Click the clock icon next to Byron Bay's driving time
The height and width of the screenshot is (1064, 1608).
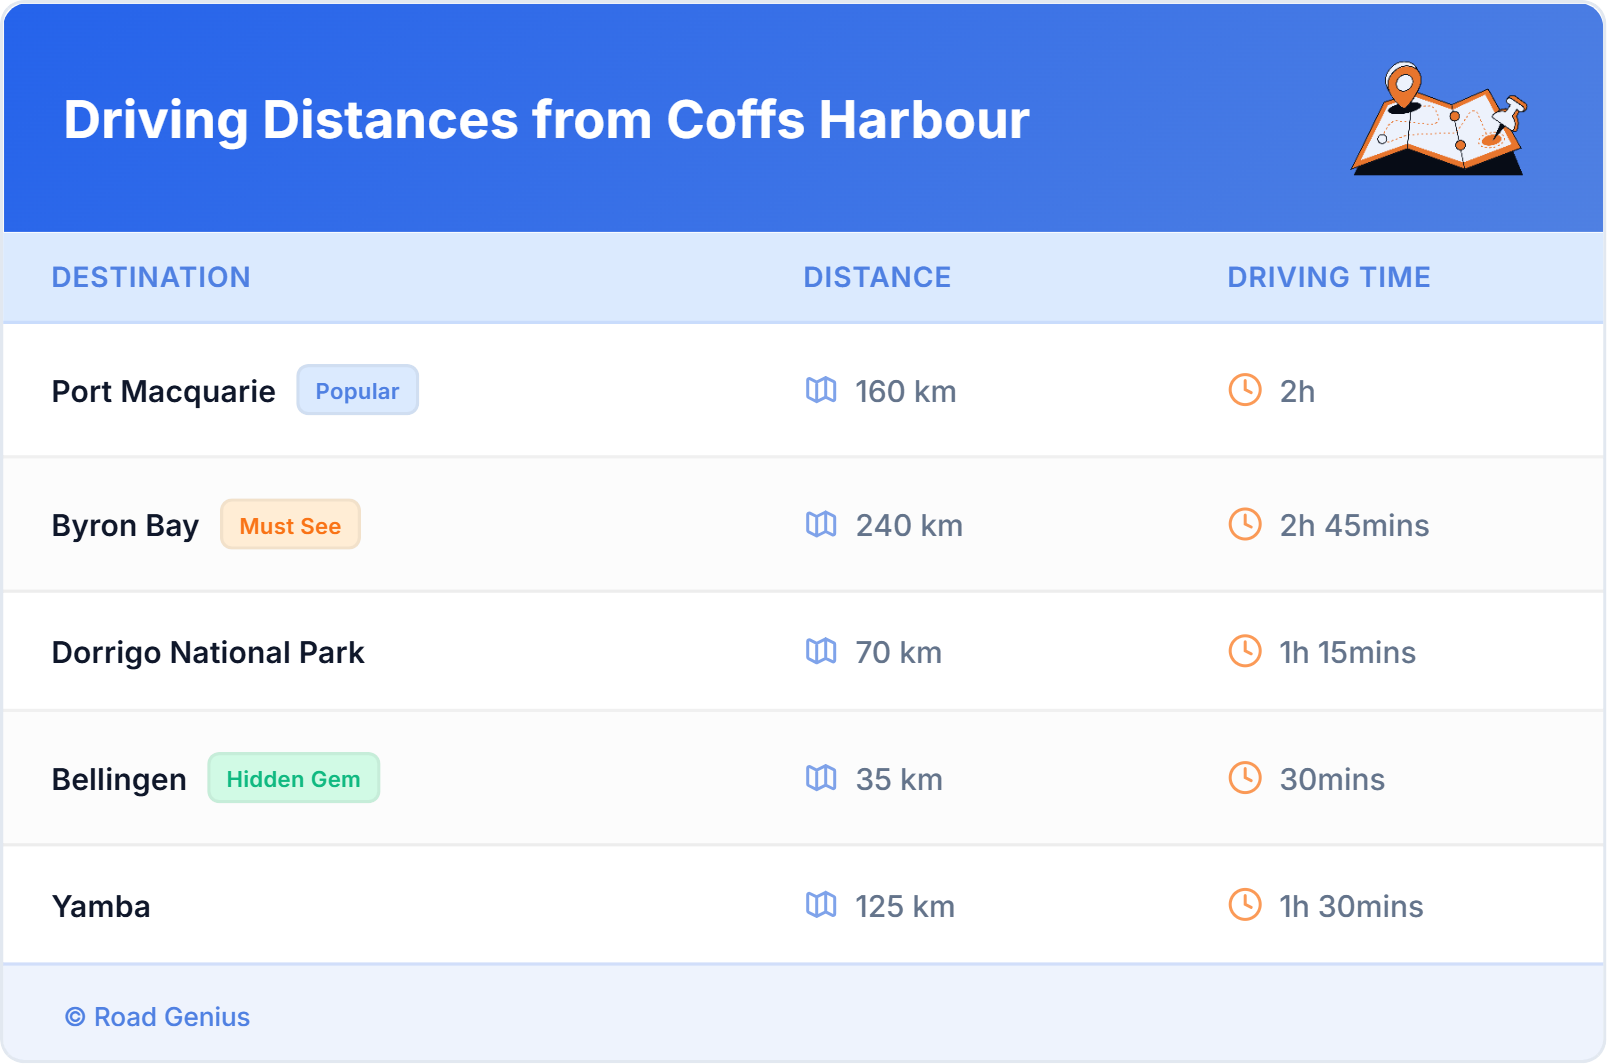[1243, 524]
